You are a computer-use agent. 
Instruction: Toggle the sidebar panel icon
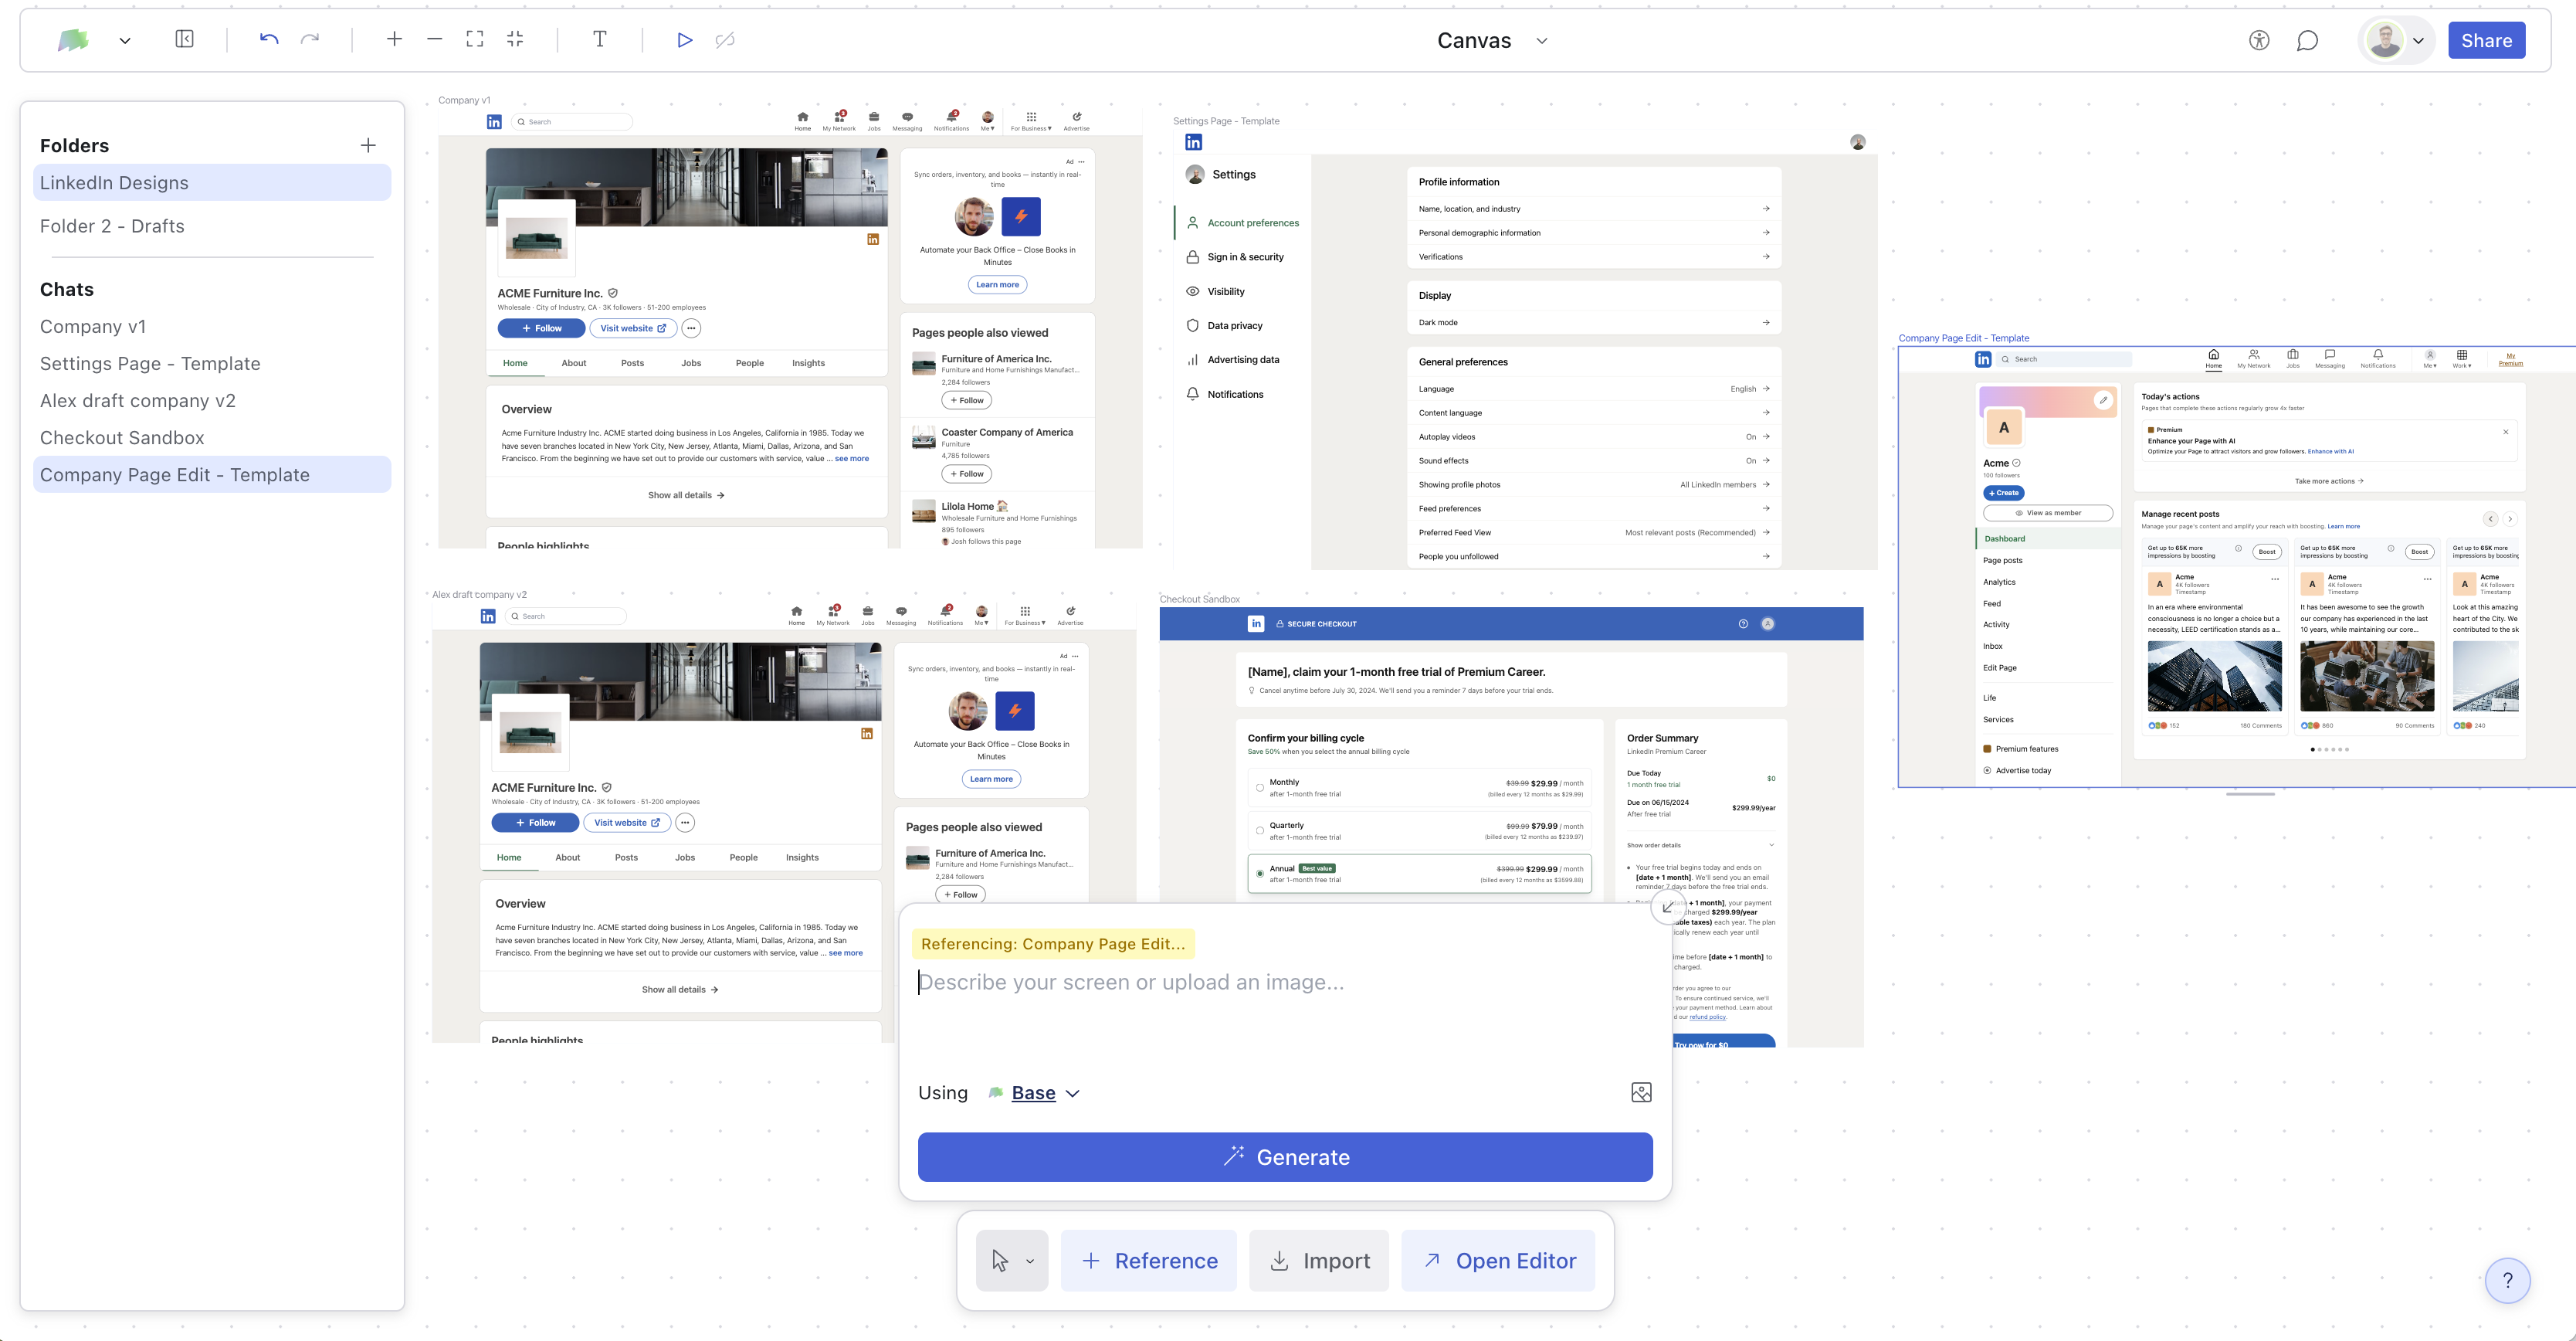(x=184, y=40)
